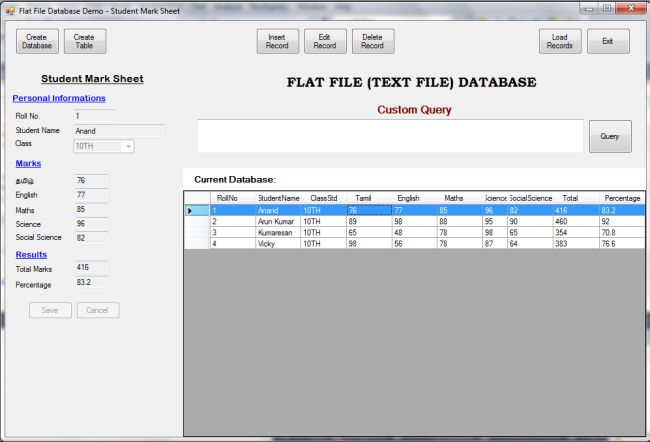
Task: Choose Edit Record button
Action: coord(325,41)
